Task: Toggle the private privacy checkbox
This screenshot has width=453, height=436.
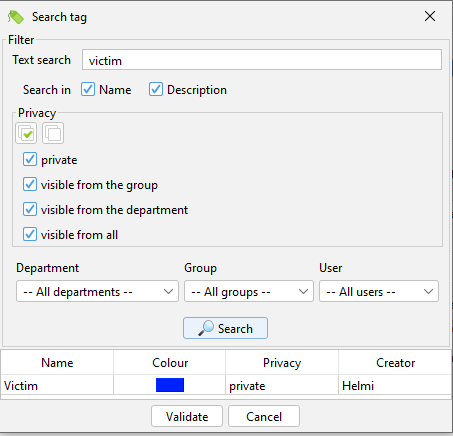Action: 30,159
